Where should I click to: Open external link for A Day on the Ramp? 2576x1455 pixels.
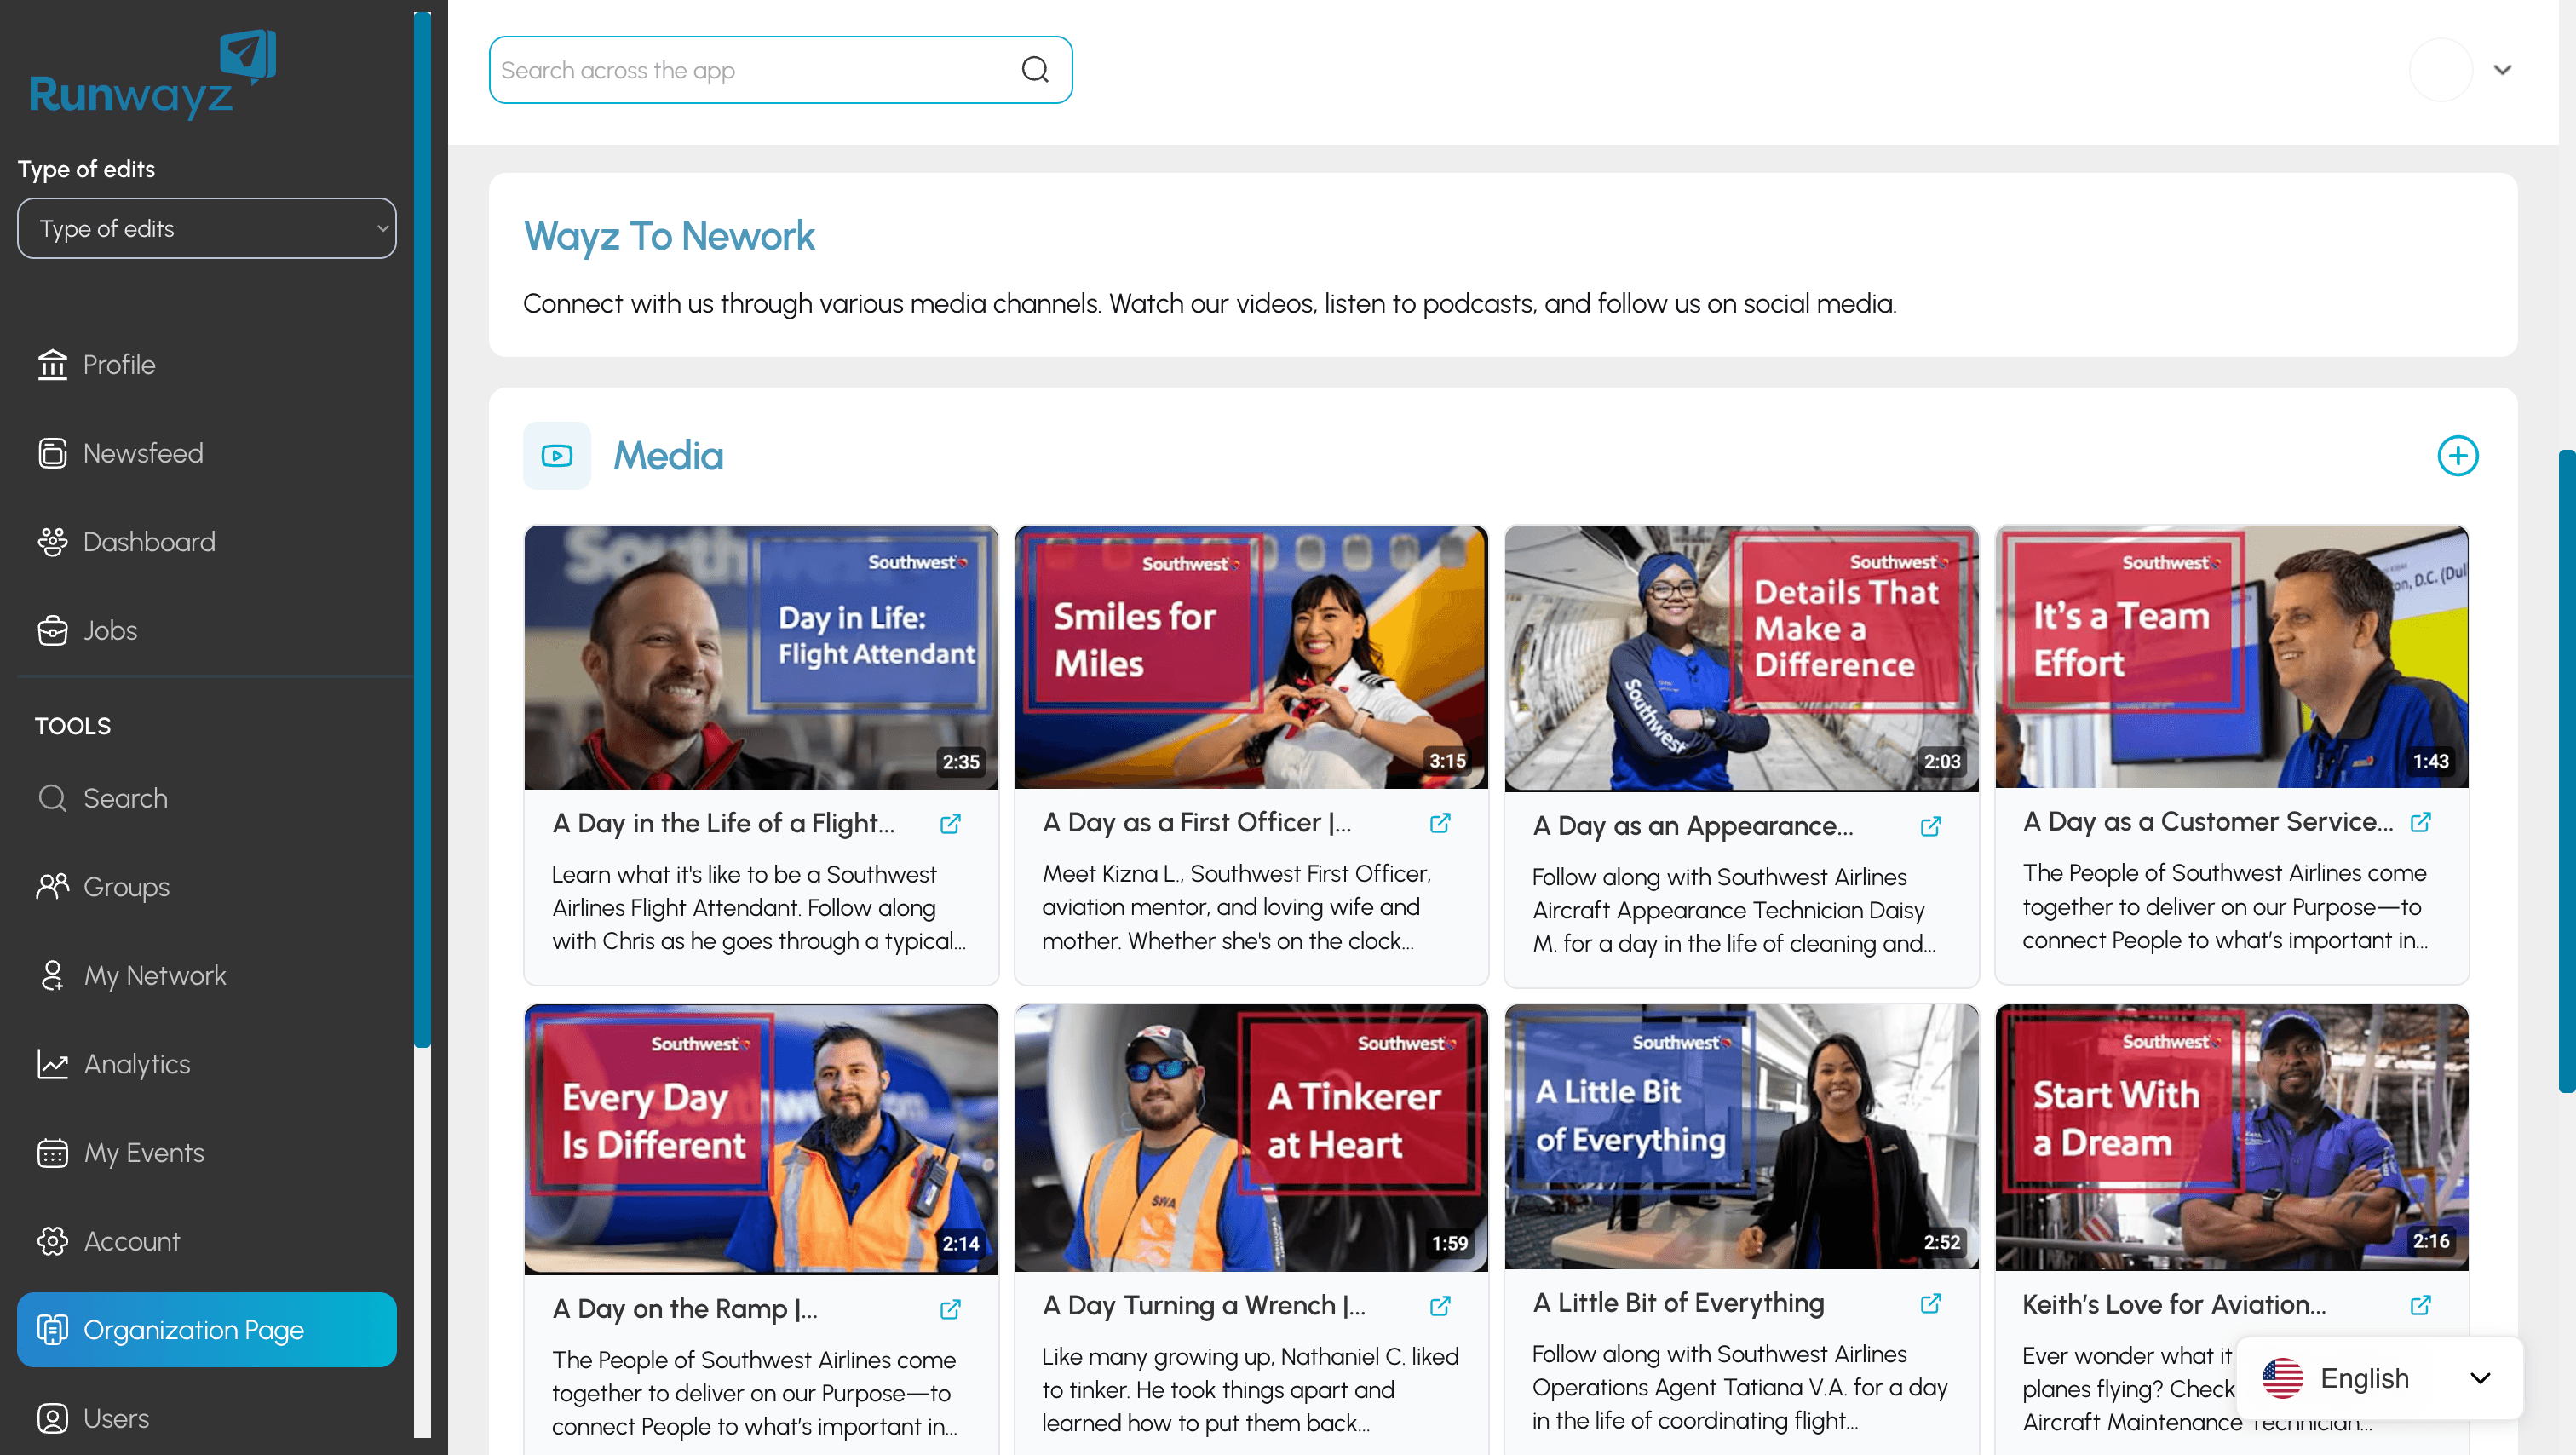(951, 1309)
